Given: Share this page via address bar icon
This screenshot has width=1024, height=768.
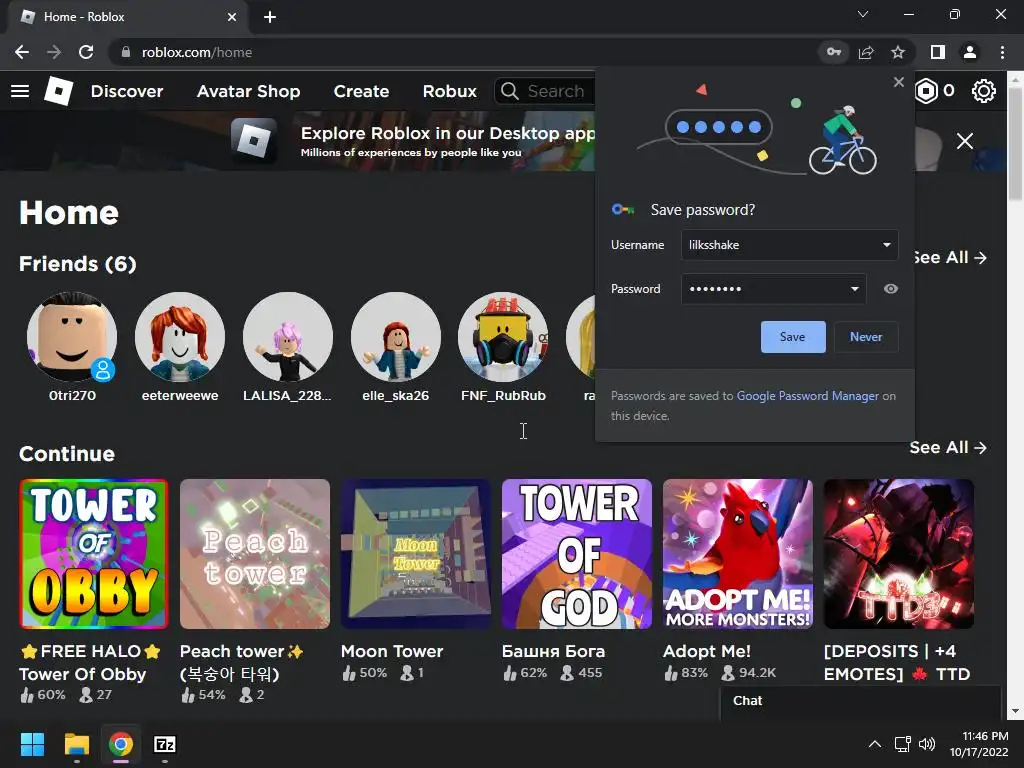Looking at the screenshot, I should 866,52.
